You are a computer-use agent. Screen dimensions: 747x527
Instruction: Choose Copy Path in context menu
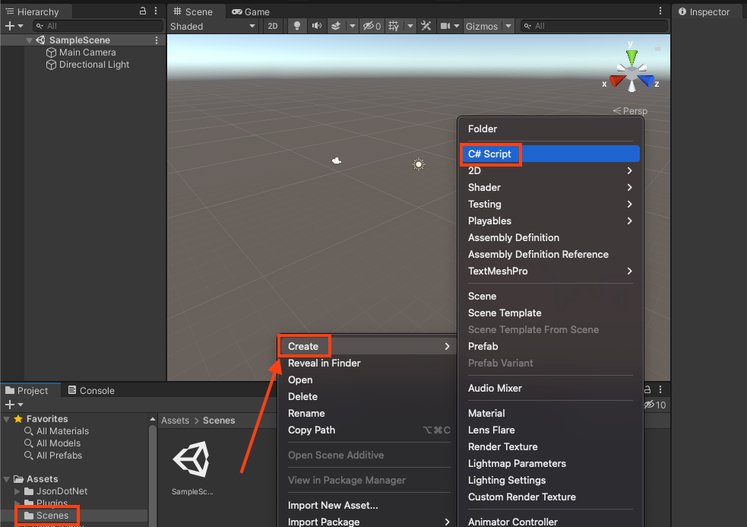366,430
